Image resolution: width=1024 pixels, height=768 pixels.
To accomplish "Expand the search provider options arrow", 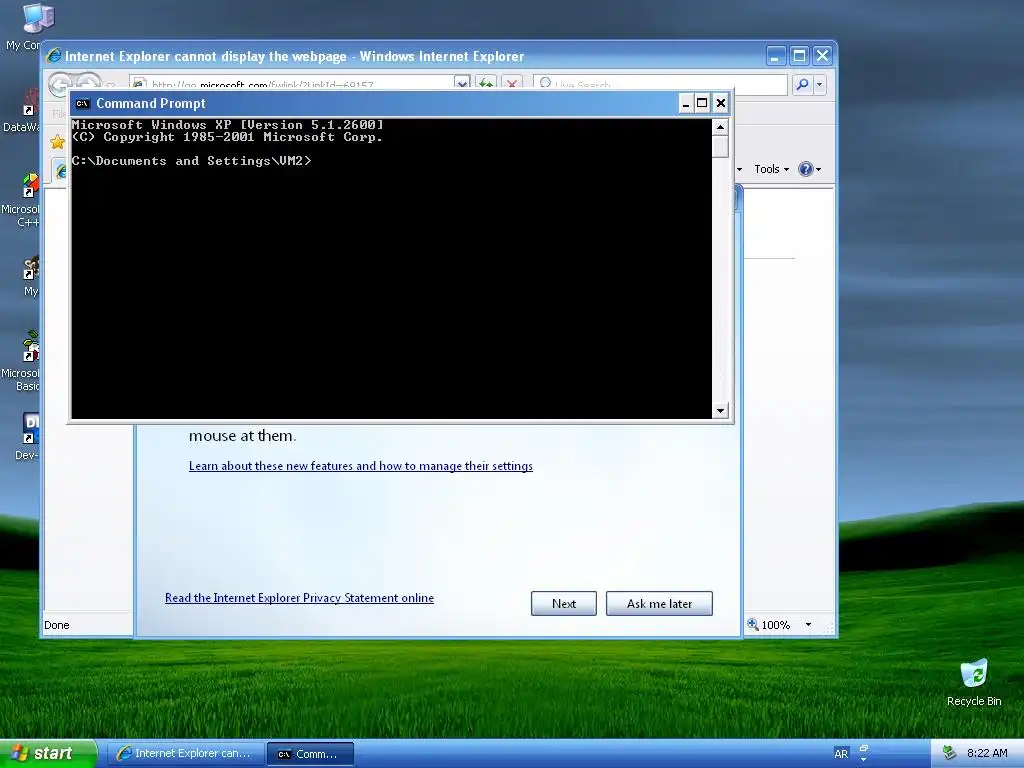I will click(x=820, y=84).
